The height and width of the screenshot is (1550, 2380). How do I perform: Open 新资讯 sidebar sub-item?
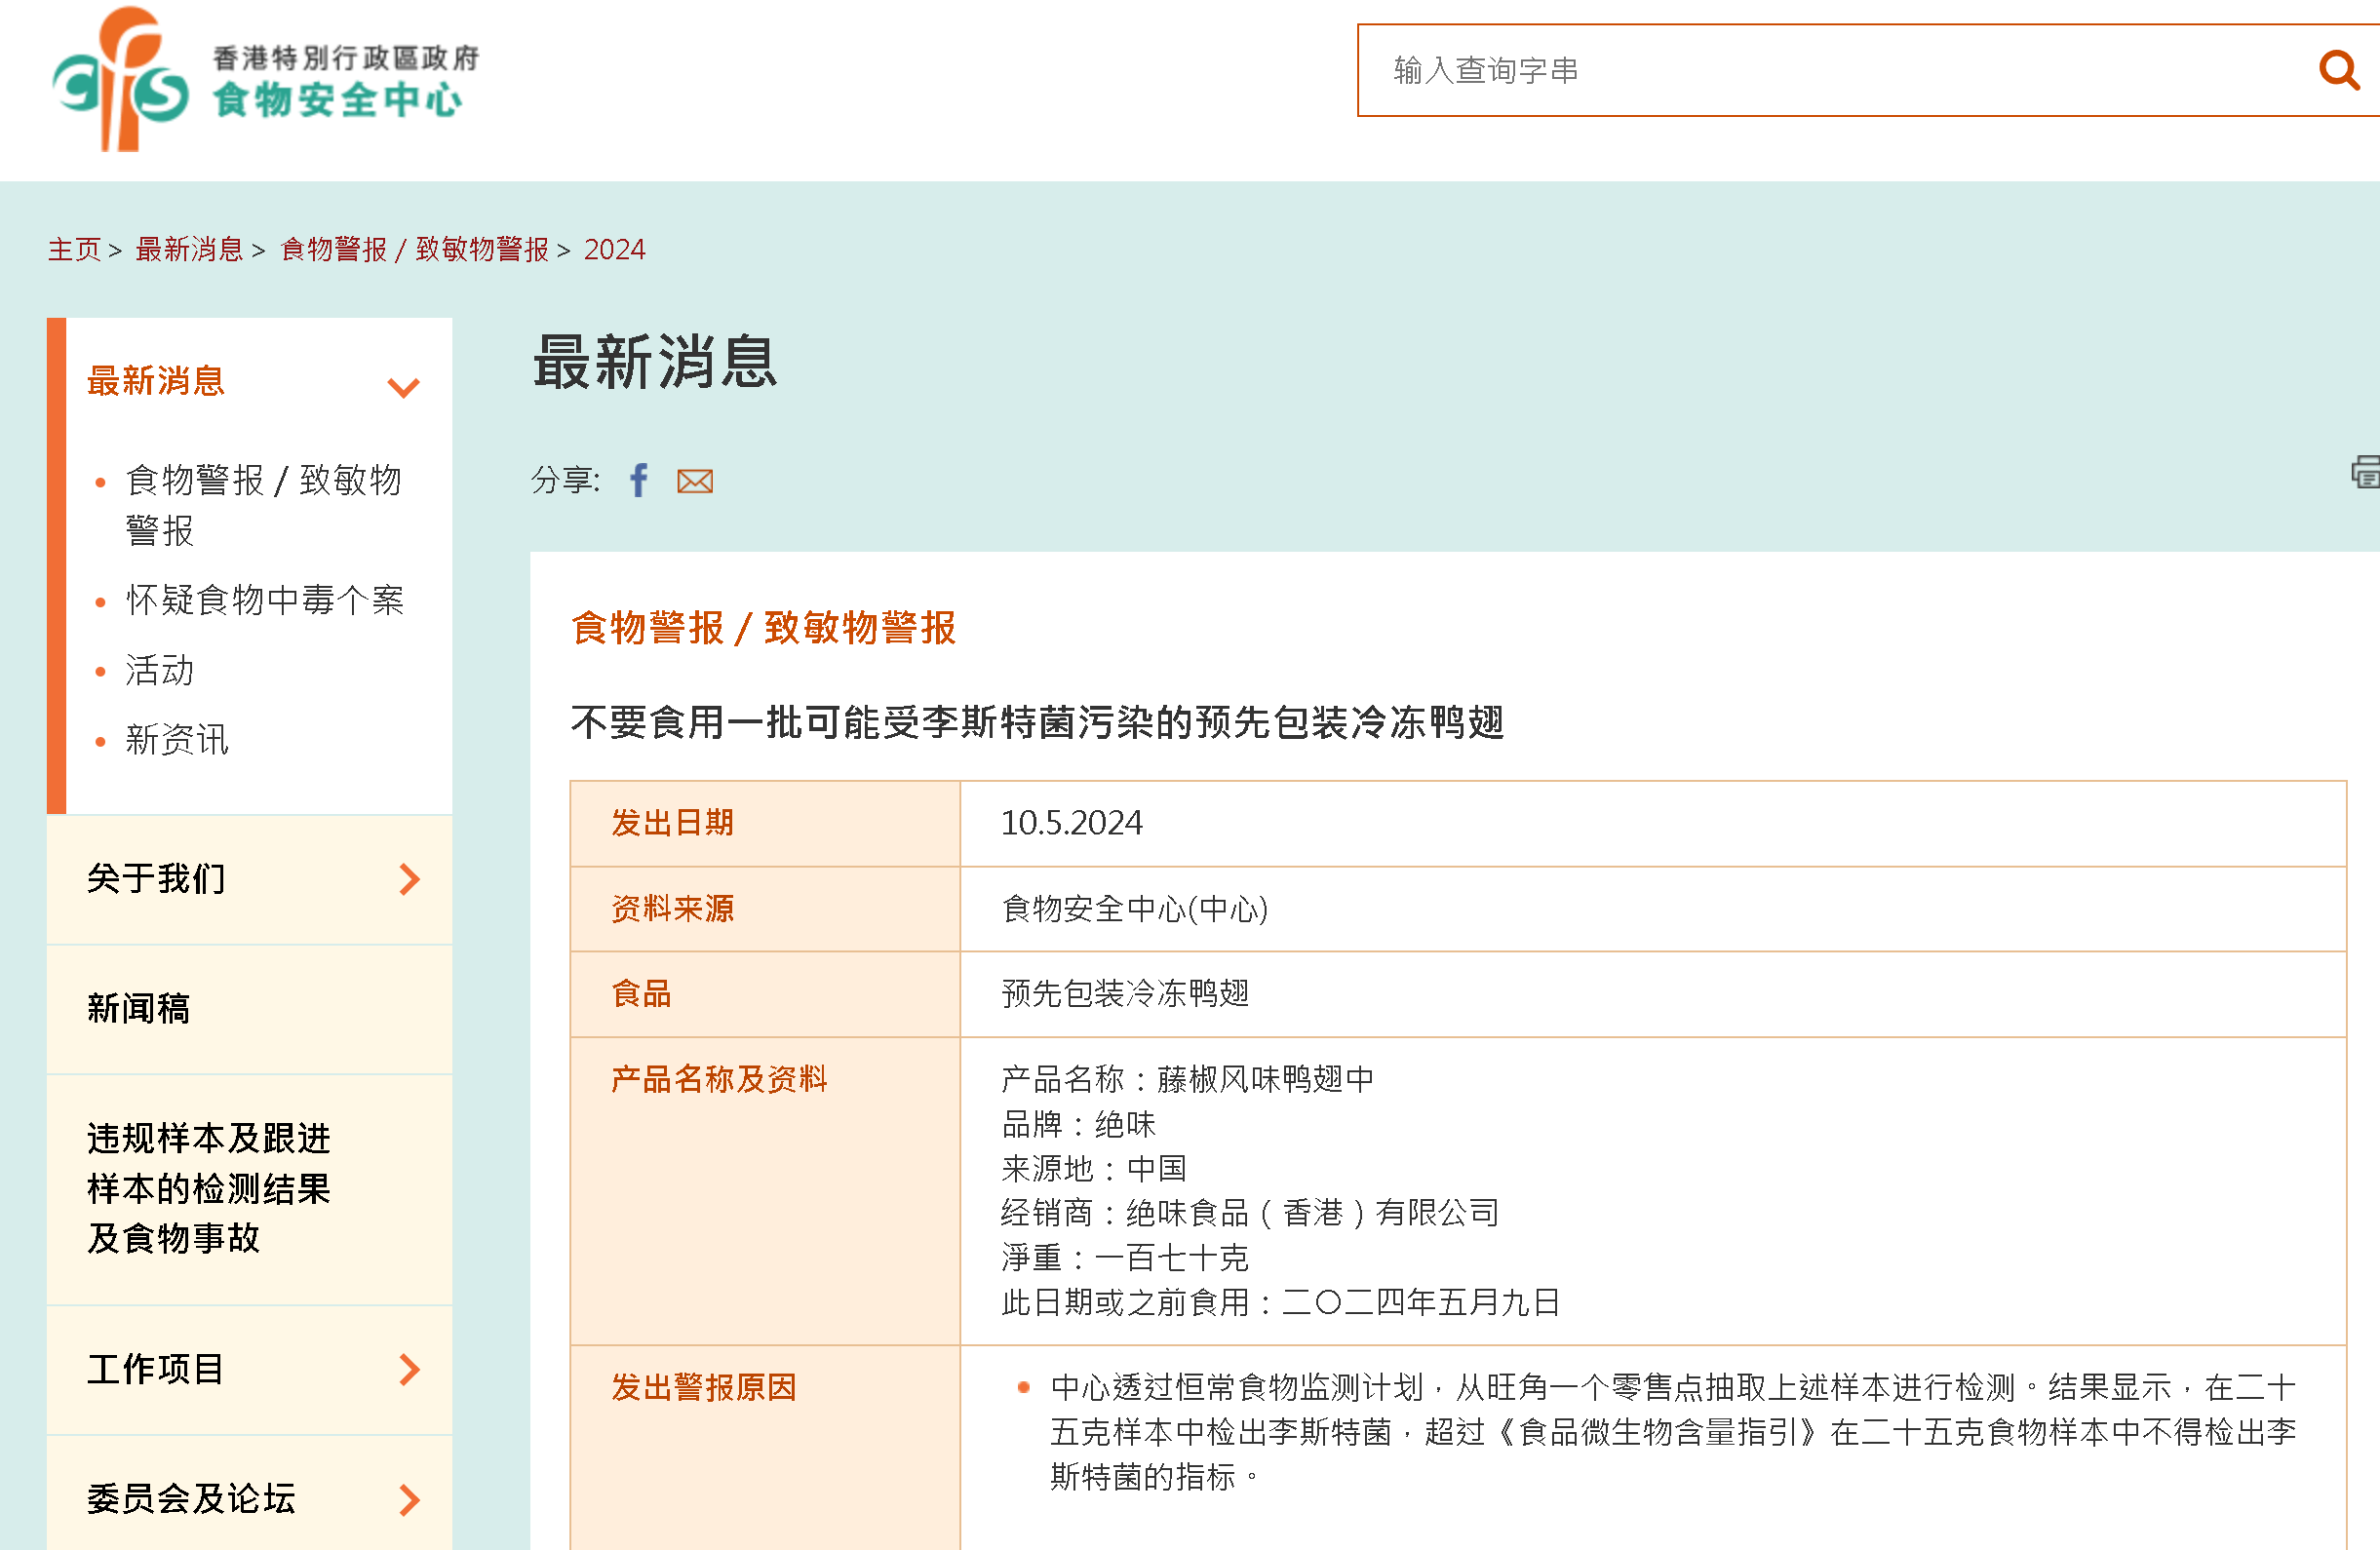177,740
